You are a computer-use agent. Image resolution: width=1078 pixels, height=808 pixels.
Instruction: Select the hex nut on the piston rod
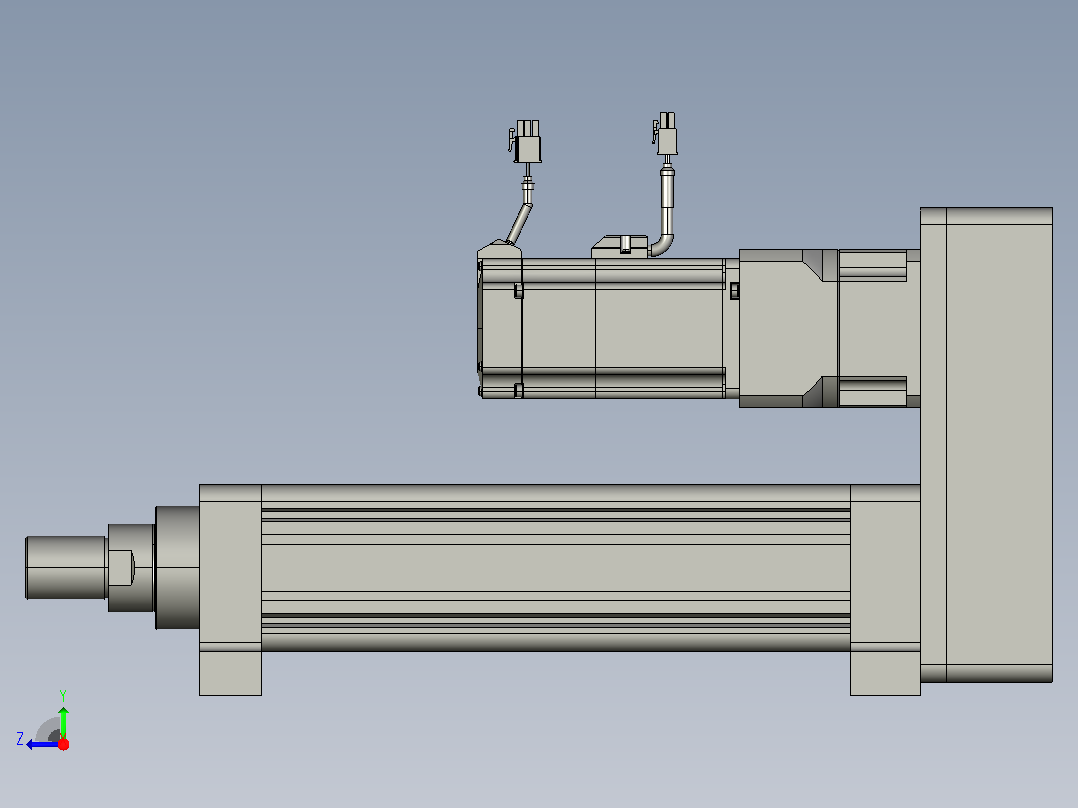121,568
